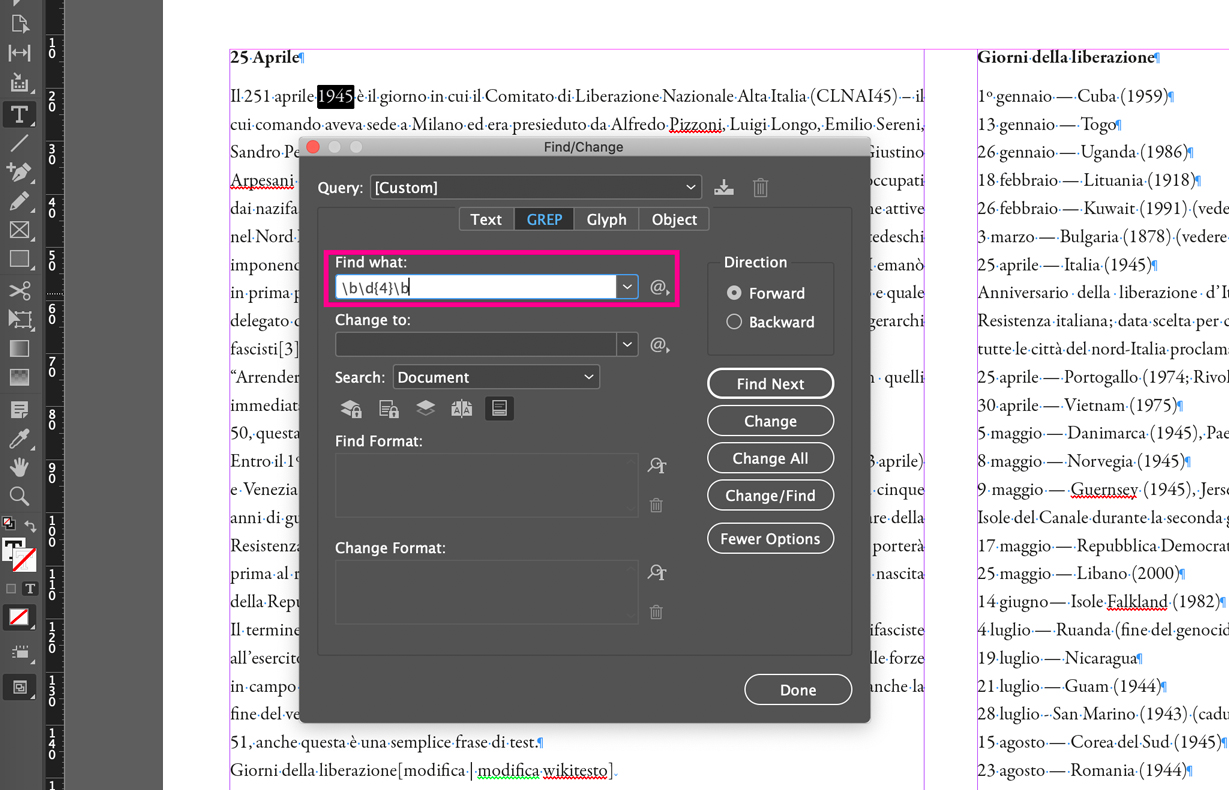1229x790 pixels.
Task: Open the Query dropdown
Action: [x=535, y=187]
